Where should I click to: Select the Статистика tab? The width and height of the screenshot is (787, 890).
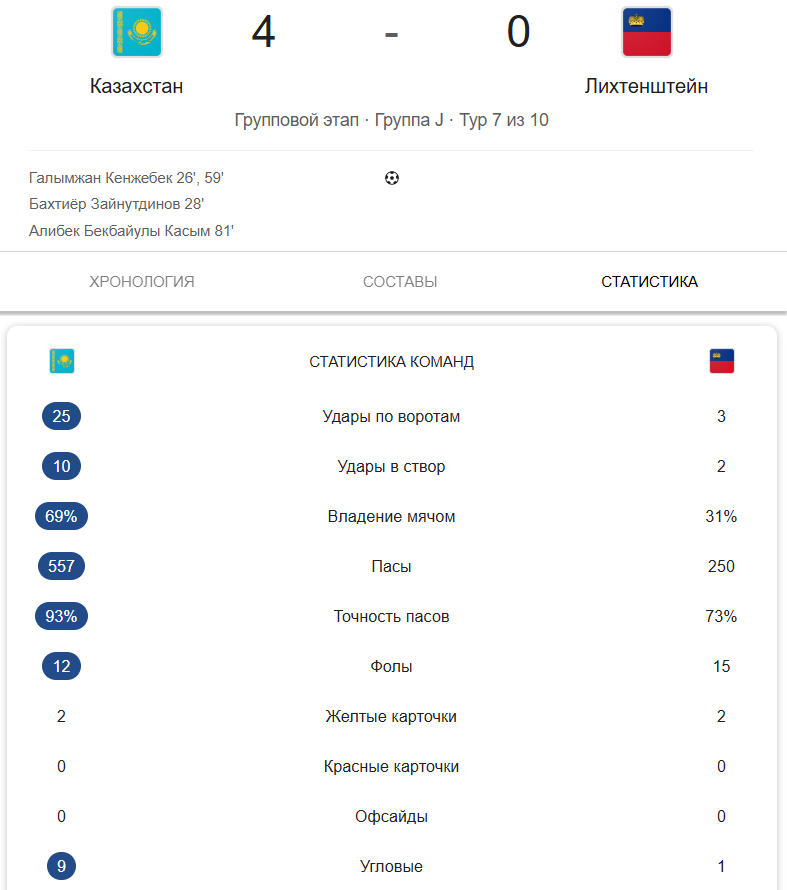649,282
